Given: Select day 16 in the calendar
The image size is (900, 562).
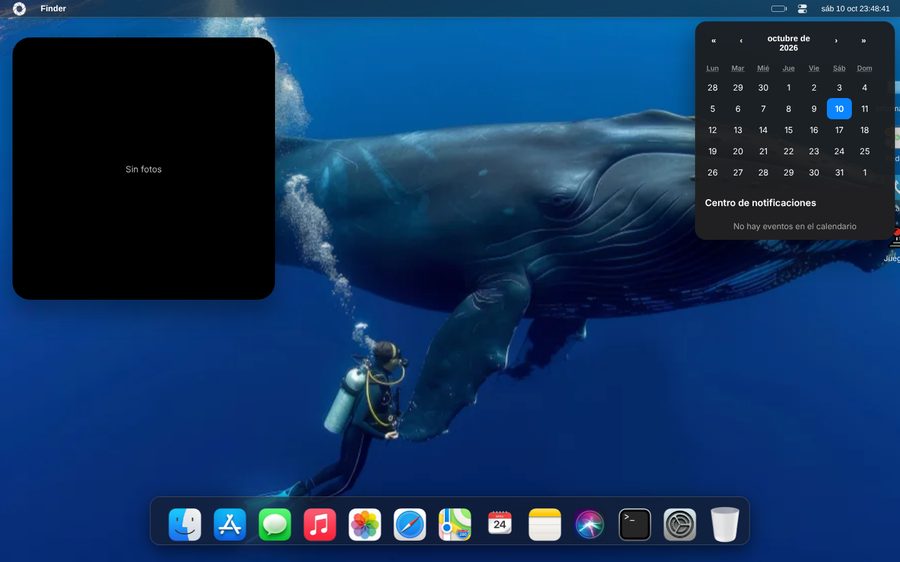Looking at the screenshot, I should click(814, 130).
